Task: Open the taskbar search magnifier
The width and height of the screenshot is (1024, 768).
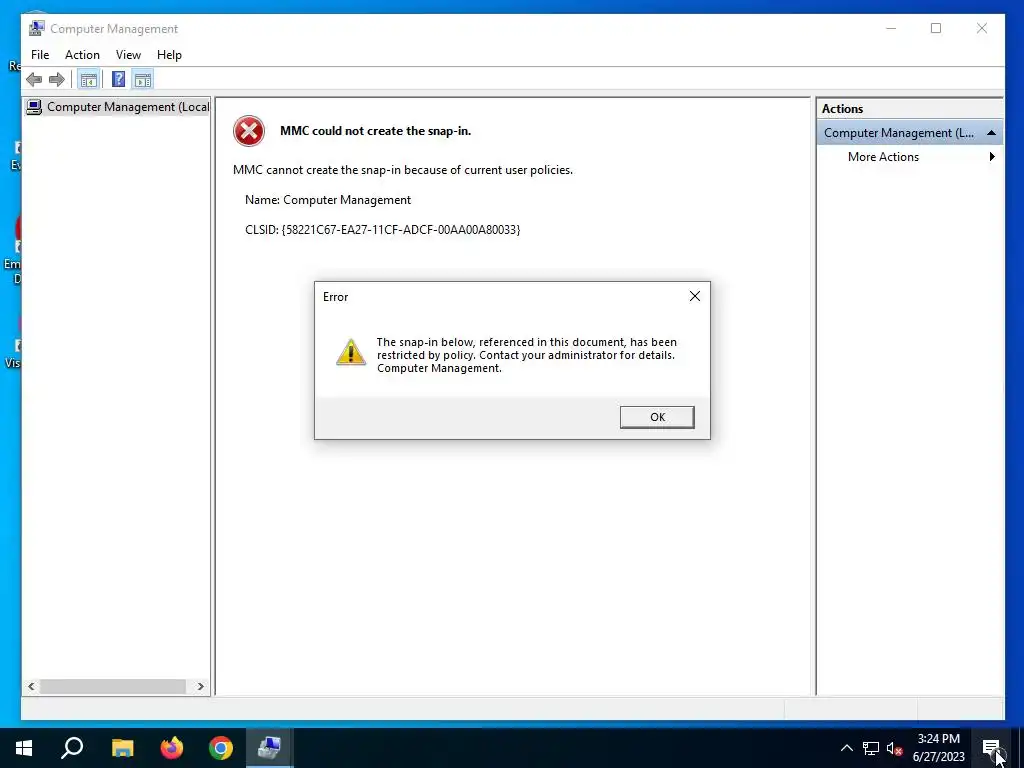Action: (72, 748)
